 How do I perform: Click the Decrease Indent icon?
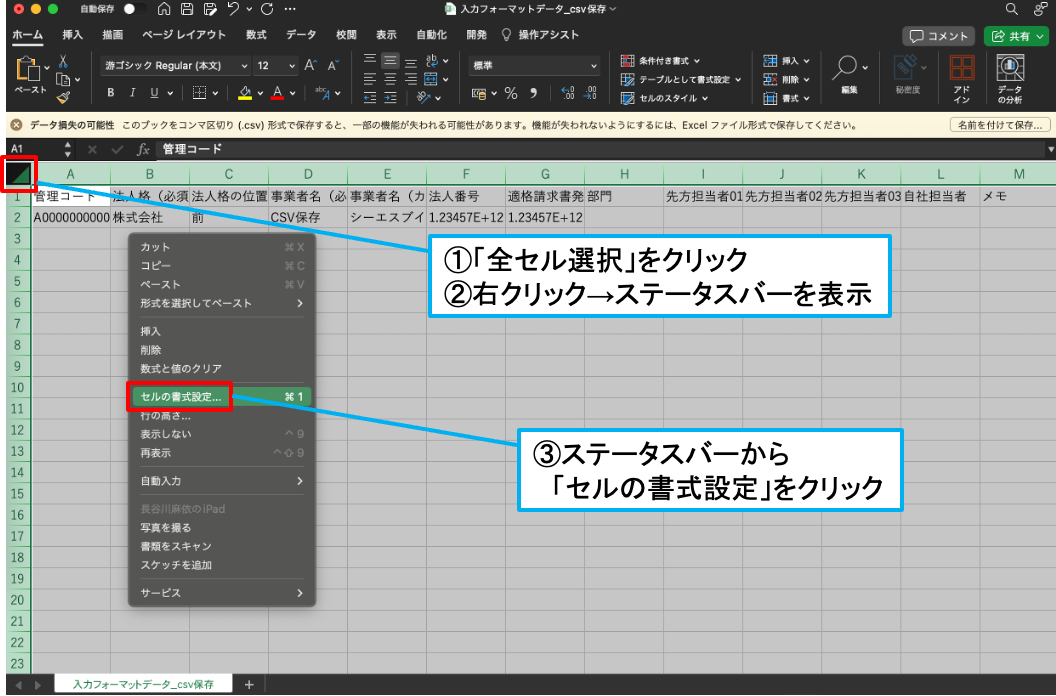(x=370, y=98)
